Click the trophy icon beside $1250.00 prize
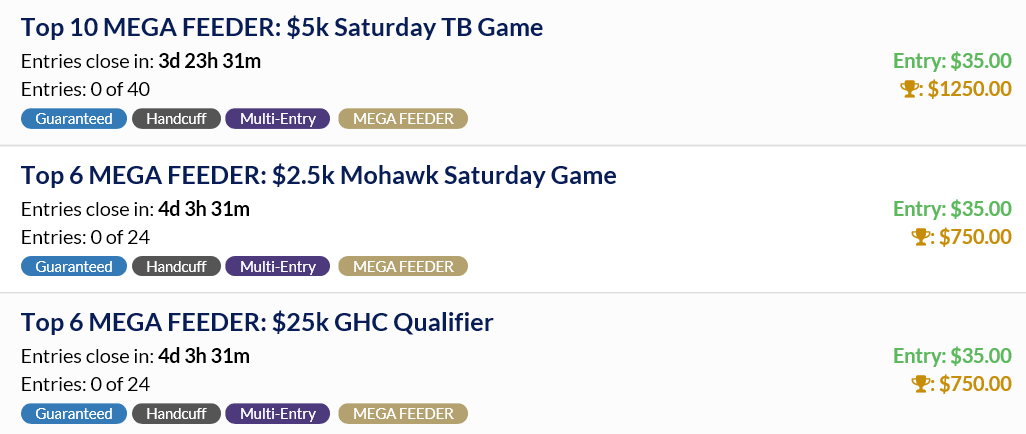 coord(909,89)
